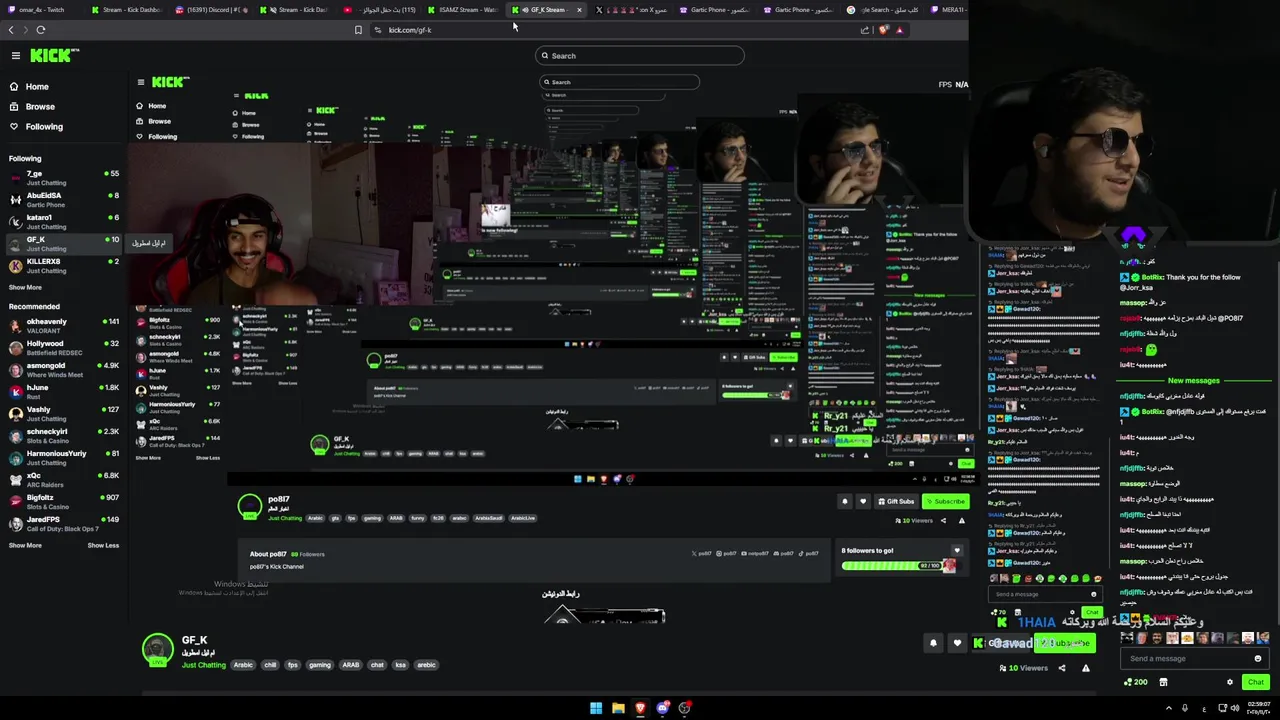Image resolution: width=1280 pixels, height=720 pixels.
Task: Click the Arabic tag under GF_K
Action: [x=243, y=665]
